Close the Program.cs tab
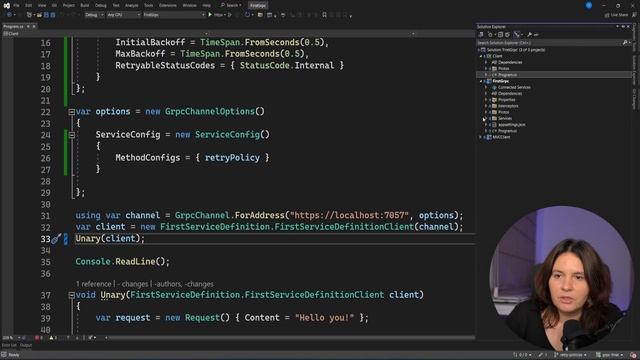Viewport: 640px width, 360px height. tap(34, 27)
